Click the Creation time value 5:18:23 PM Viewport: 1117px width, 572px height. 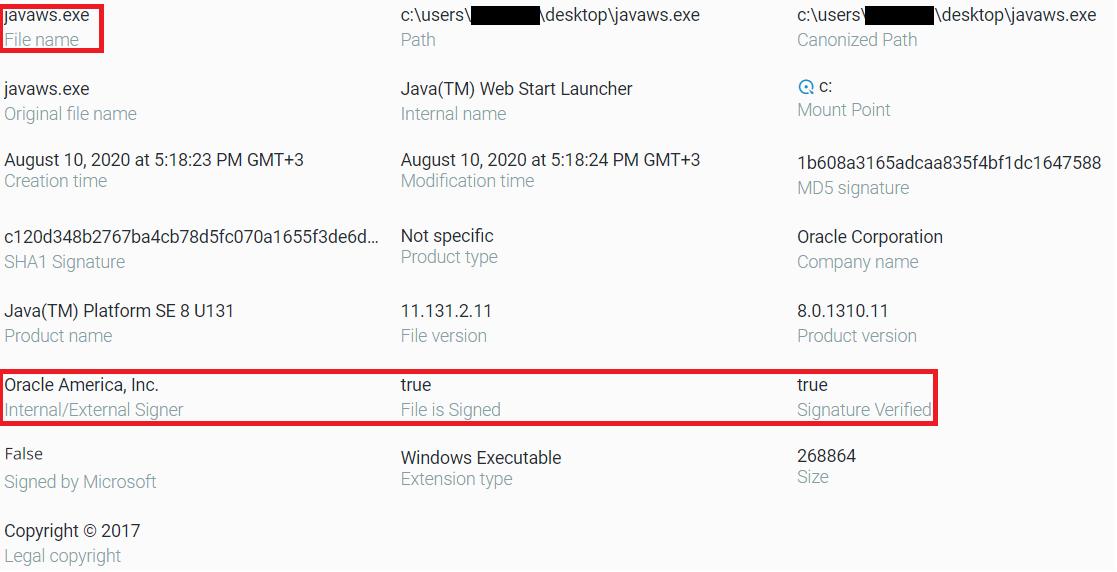coord(154,160)
